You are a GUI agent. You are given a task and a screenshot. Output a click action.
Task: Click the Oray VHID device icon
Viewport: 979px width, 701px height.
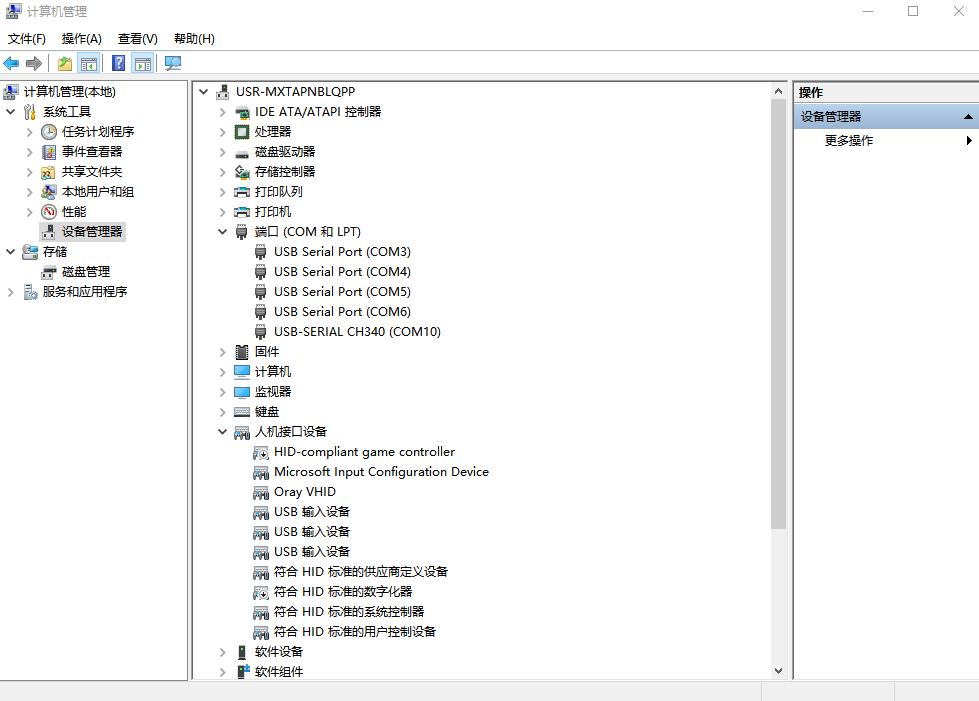pos(261,492)
